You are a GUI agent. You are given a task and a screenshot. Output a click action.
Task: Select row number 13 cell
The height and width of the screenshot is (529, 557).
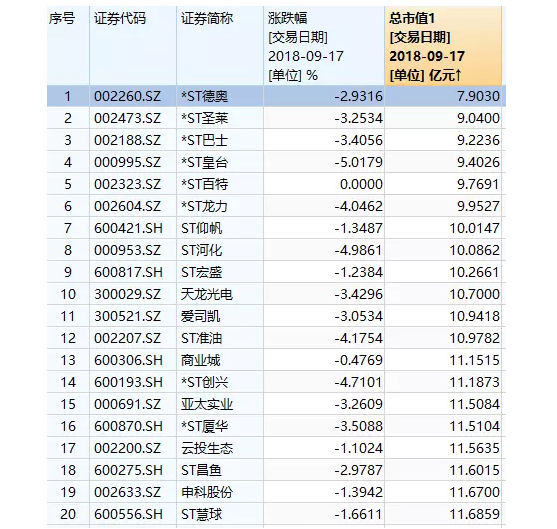tap(68, 361)
